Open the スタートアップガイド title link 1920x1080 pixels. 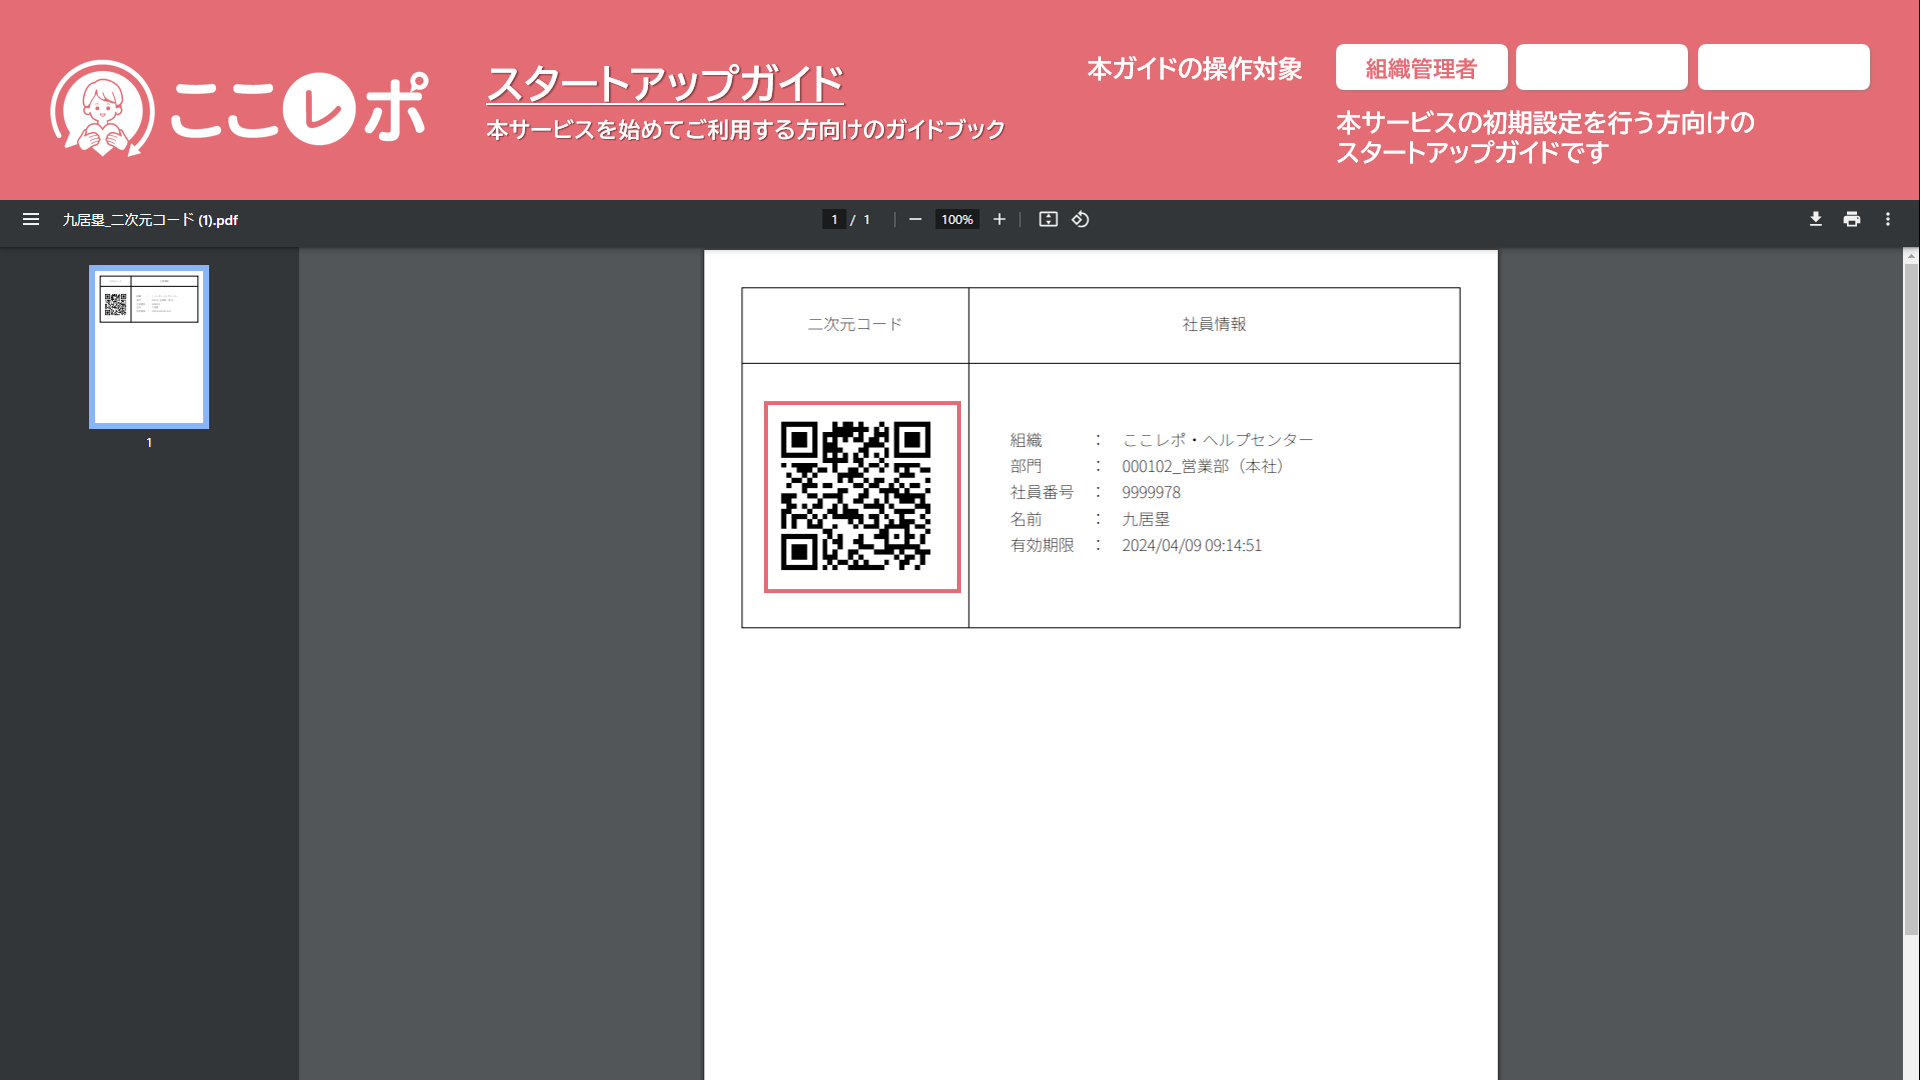(x=665, y=84)
